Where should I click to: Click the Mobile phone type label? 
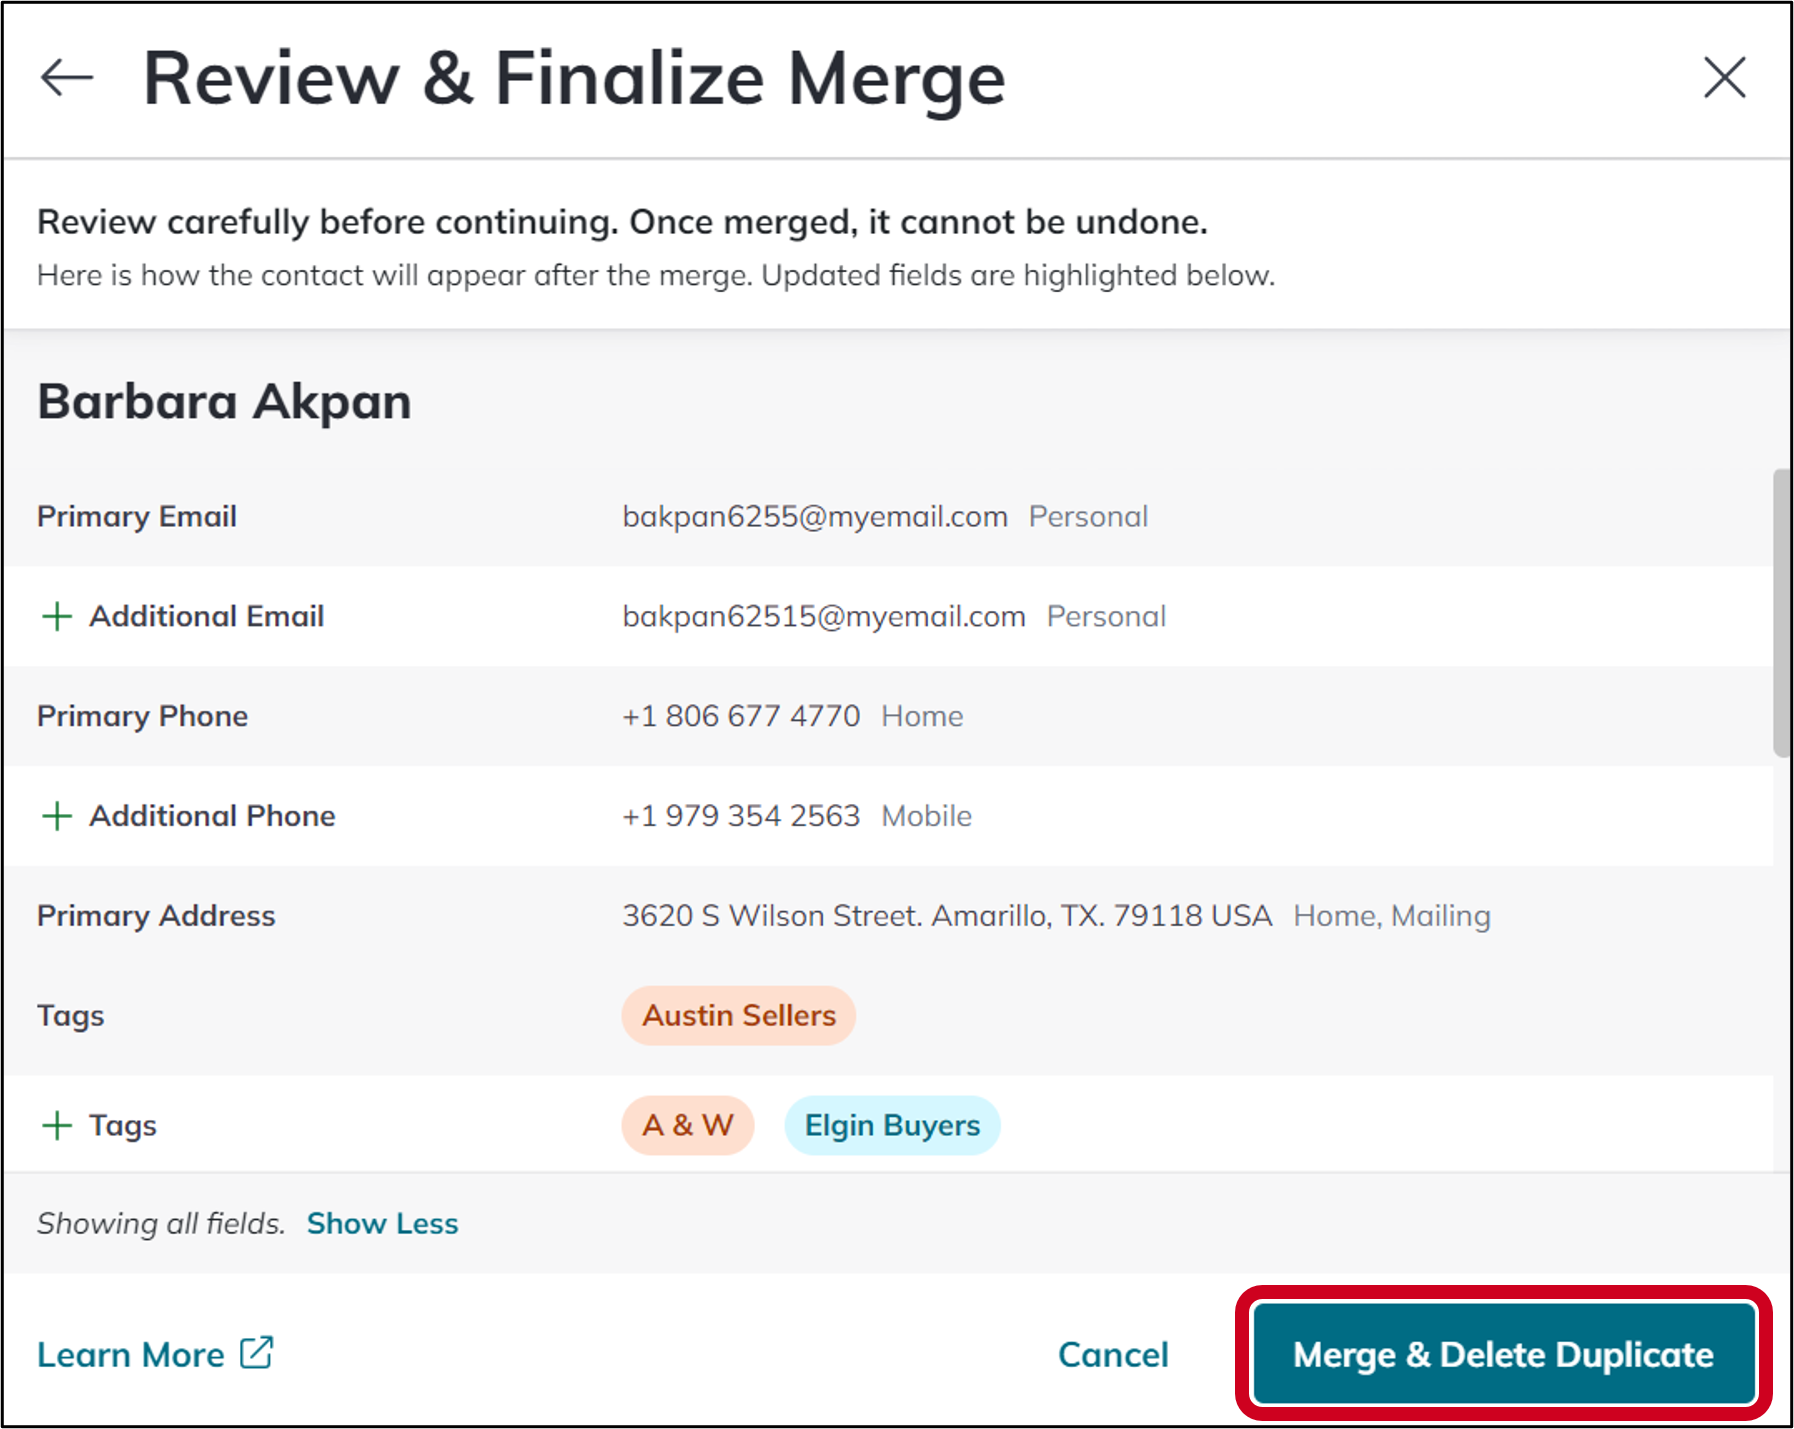pos(926,816)
